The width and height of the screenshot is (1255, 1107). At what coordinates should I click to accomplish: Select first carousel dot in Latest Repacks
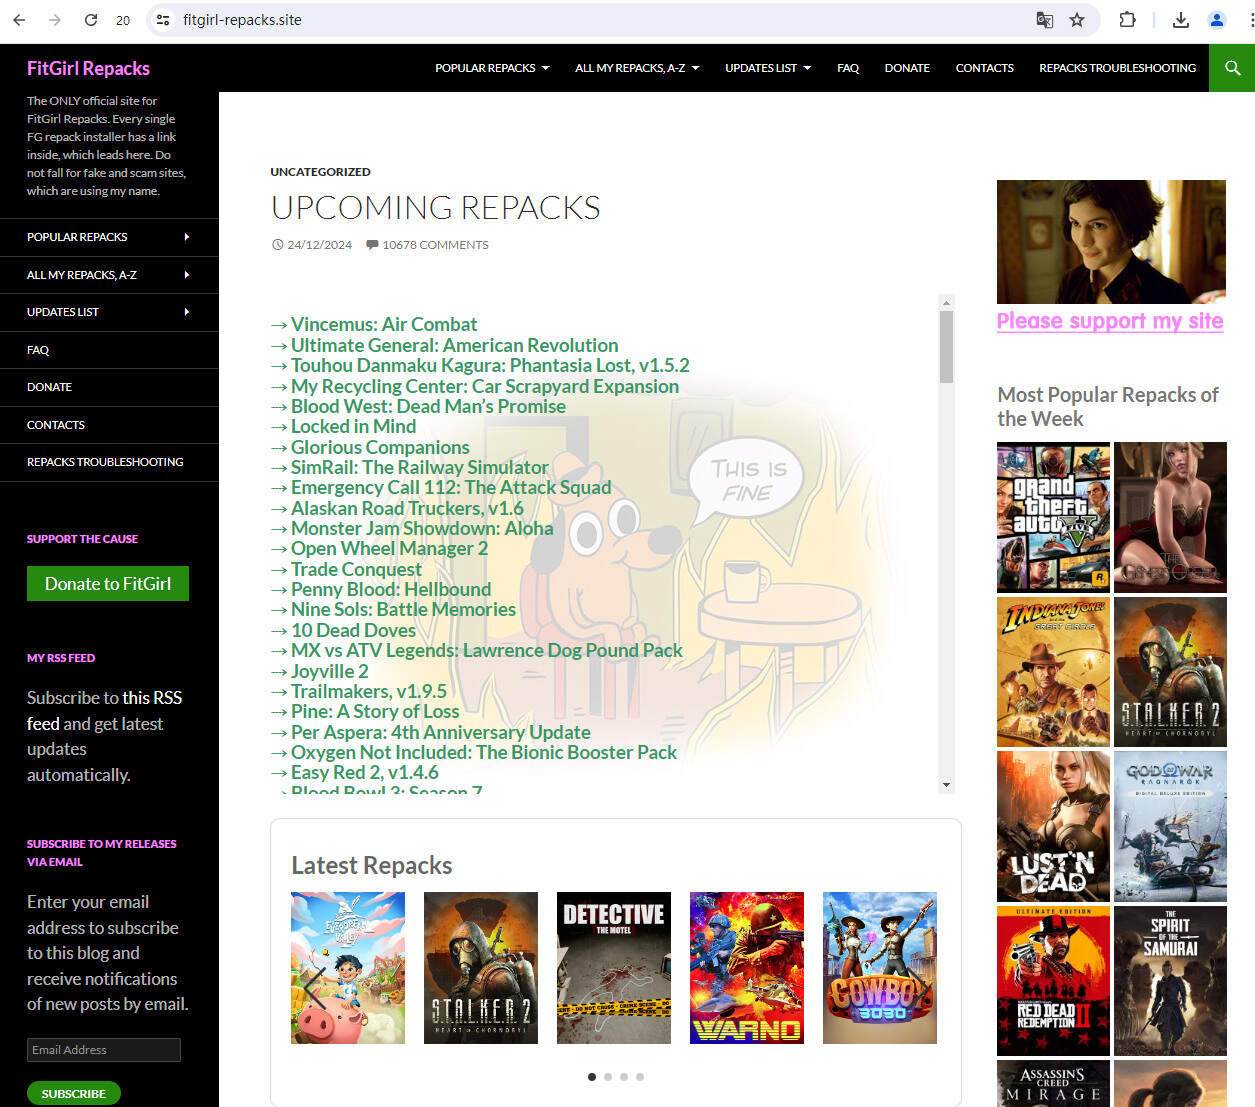[592, 1077]
